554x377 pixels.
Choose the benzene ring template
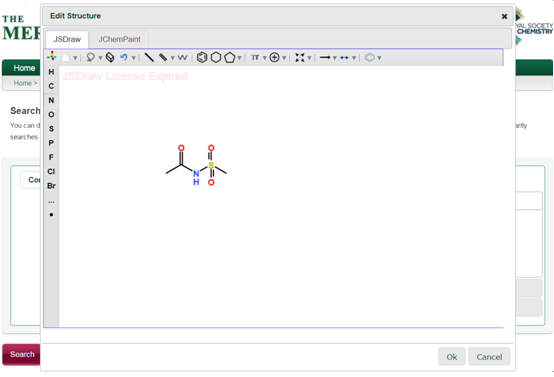[x=202, y=57]
